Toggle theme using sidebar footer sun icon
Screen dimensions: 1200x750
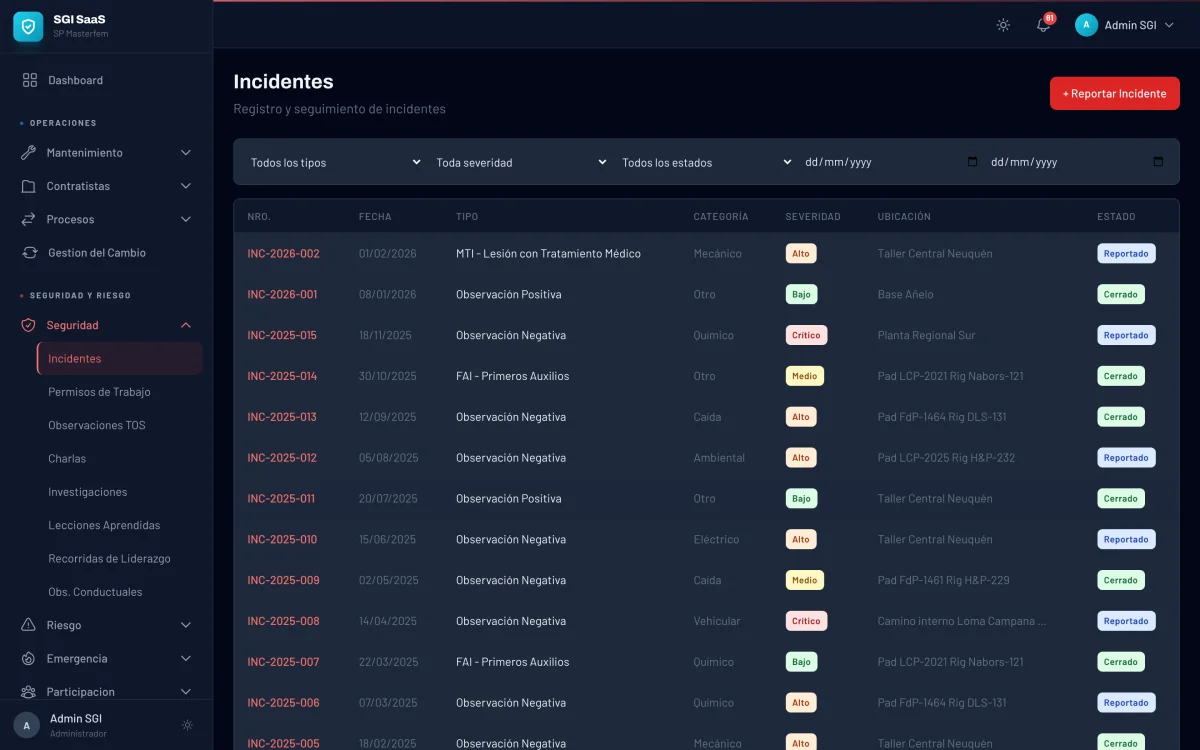pyautogui.click(x=187, y=725)
